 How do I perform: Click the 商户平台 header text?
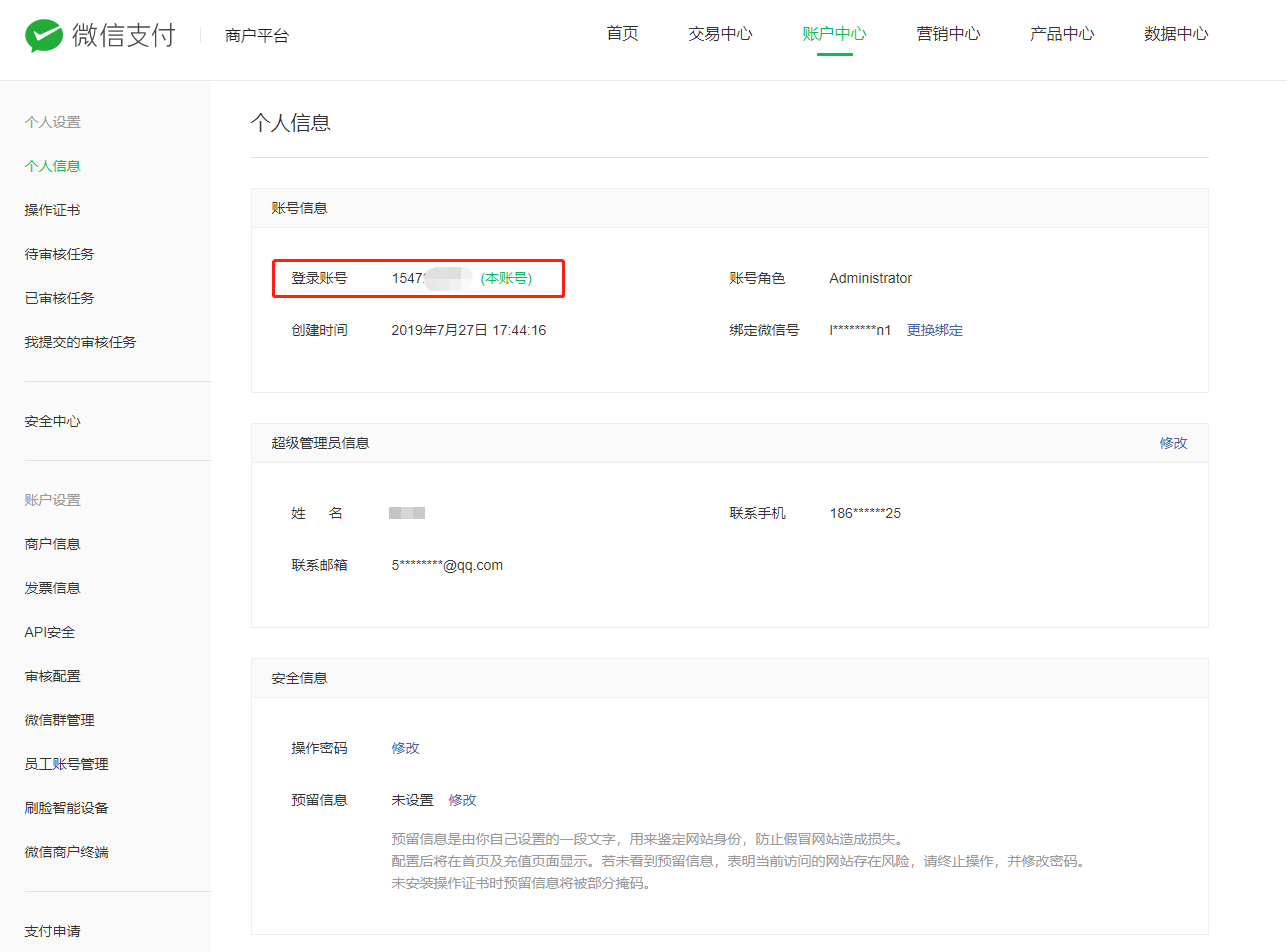pos(257,36)
